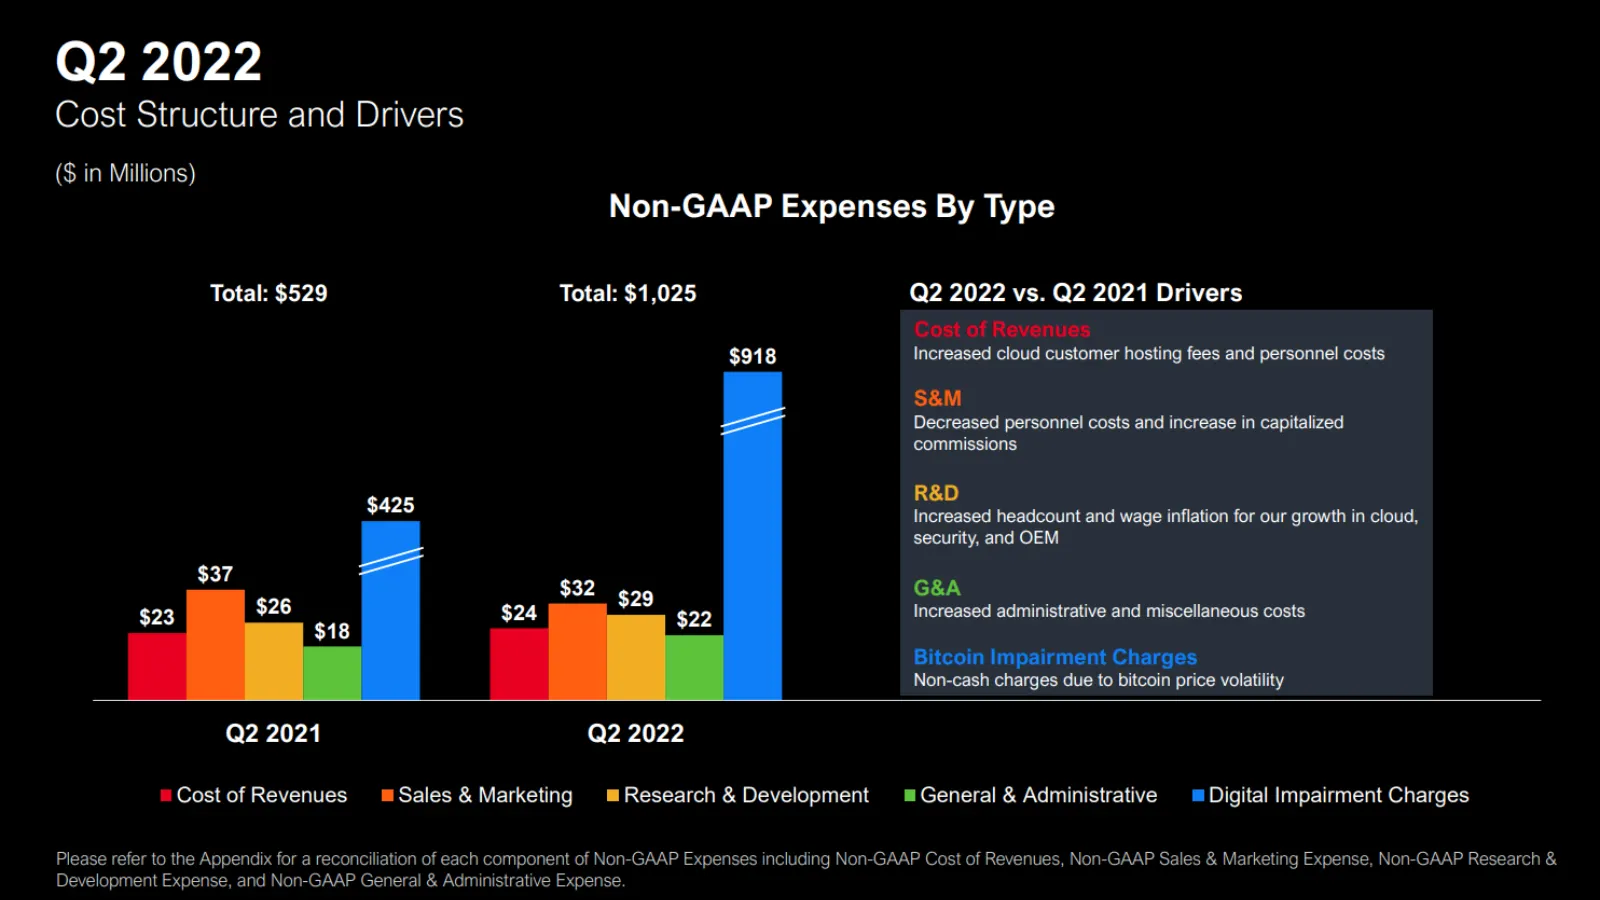
Task: Click the blue Digital Impairment Charges legend swatch
Action: pyautogui.click(x=1197, y=796)
